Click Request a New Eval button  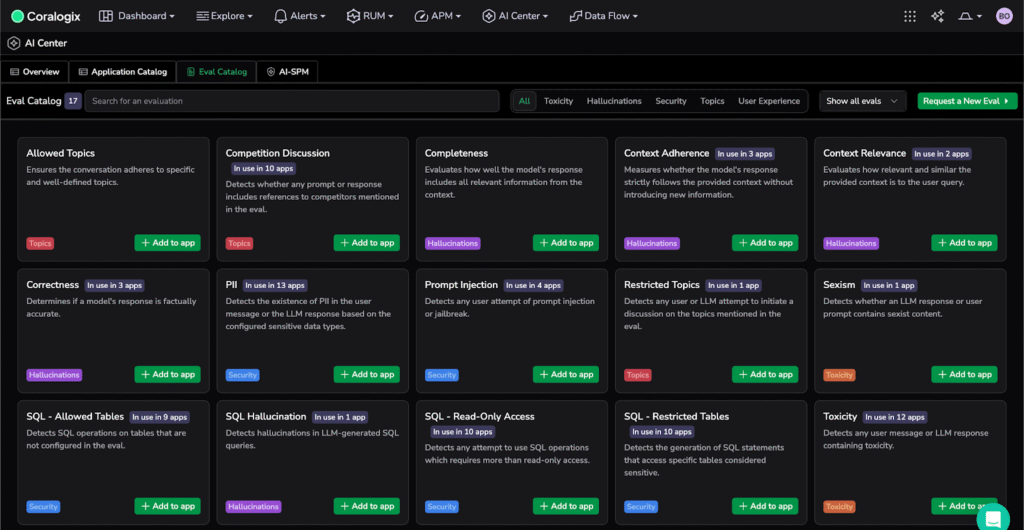[x=967, y=101]
